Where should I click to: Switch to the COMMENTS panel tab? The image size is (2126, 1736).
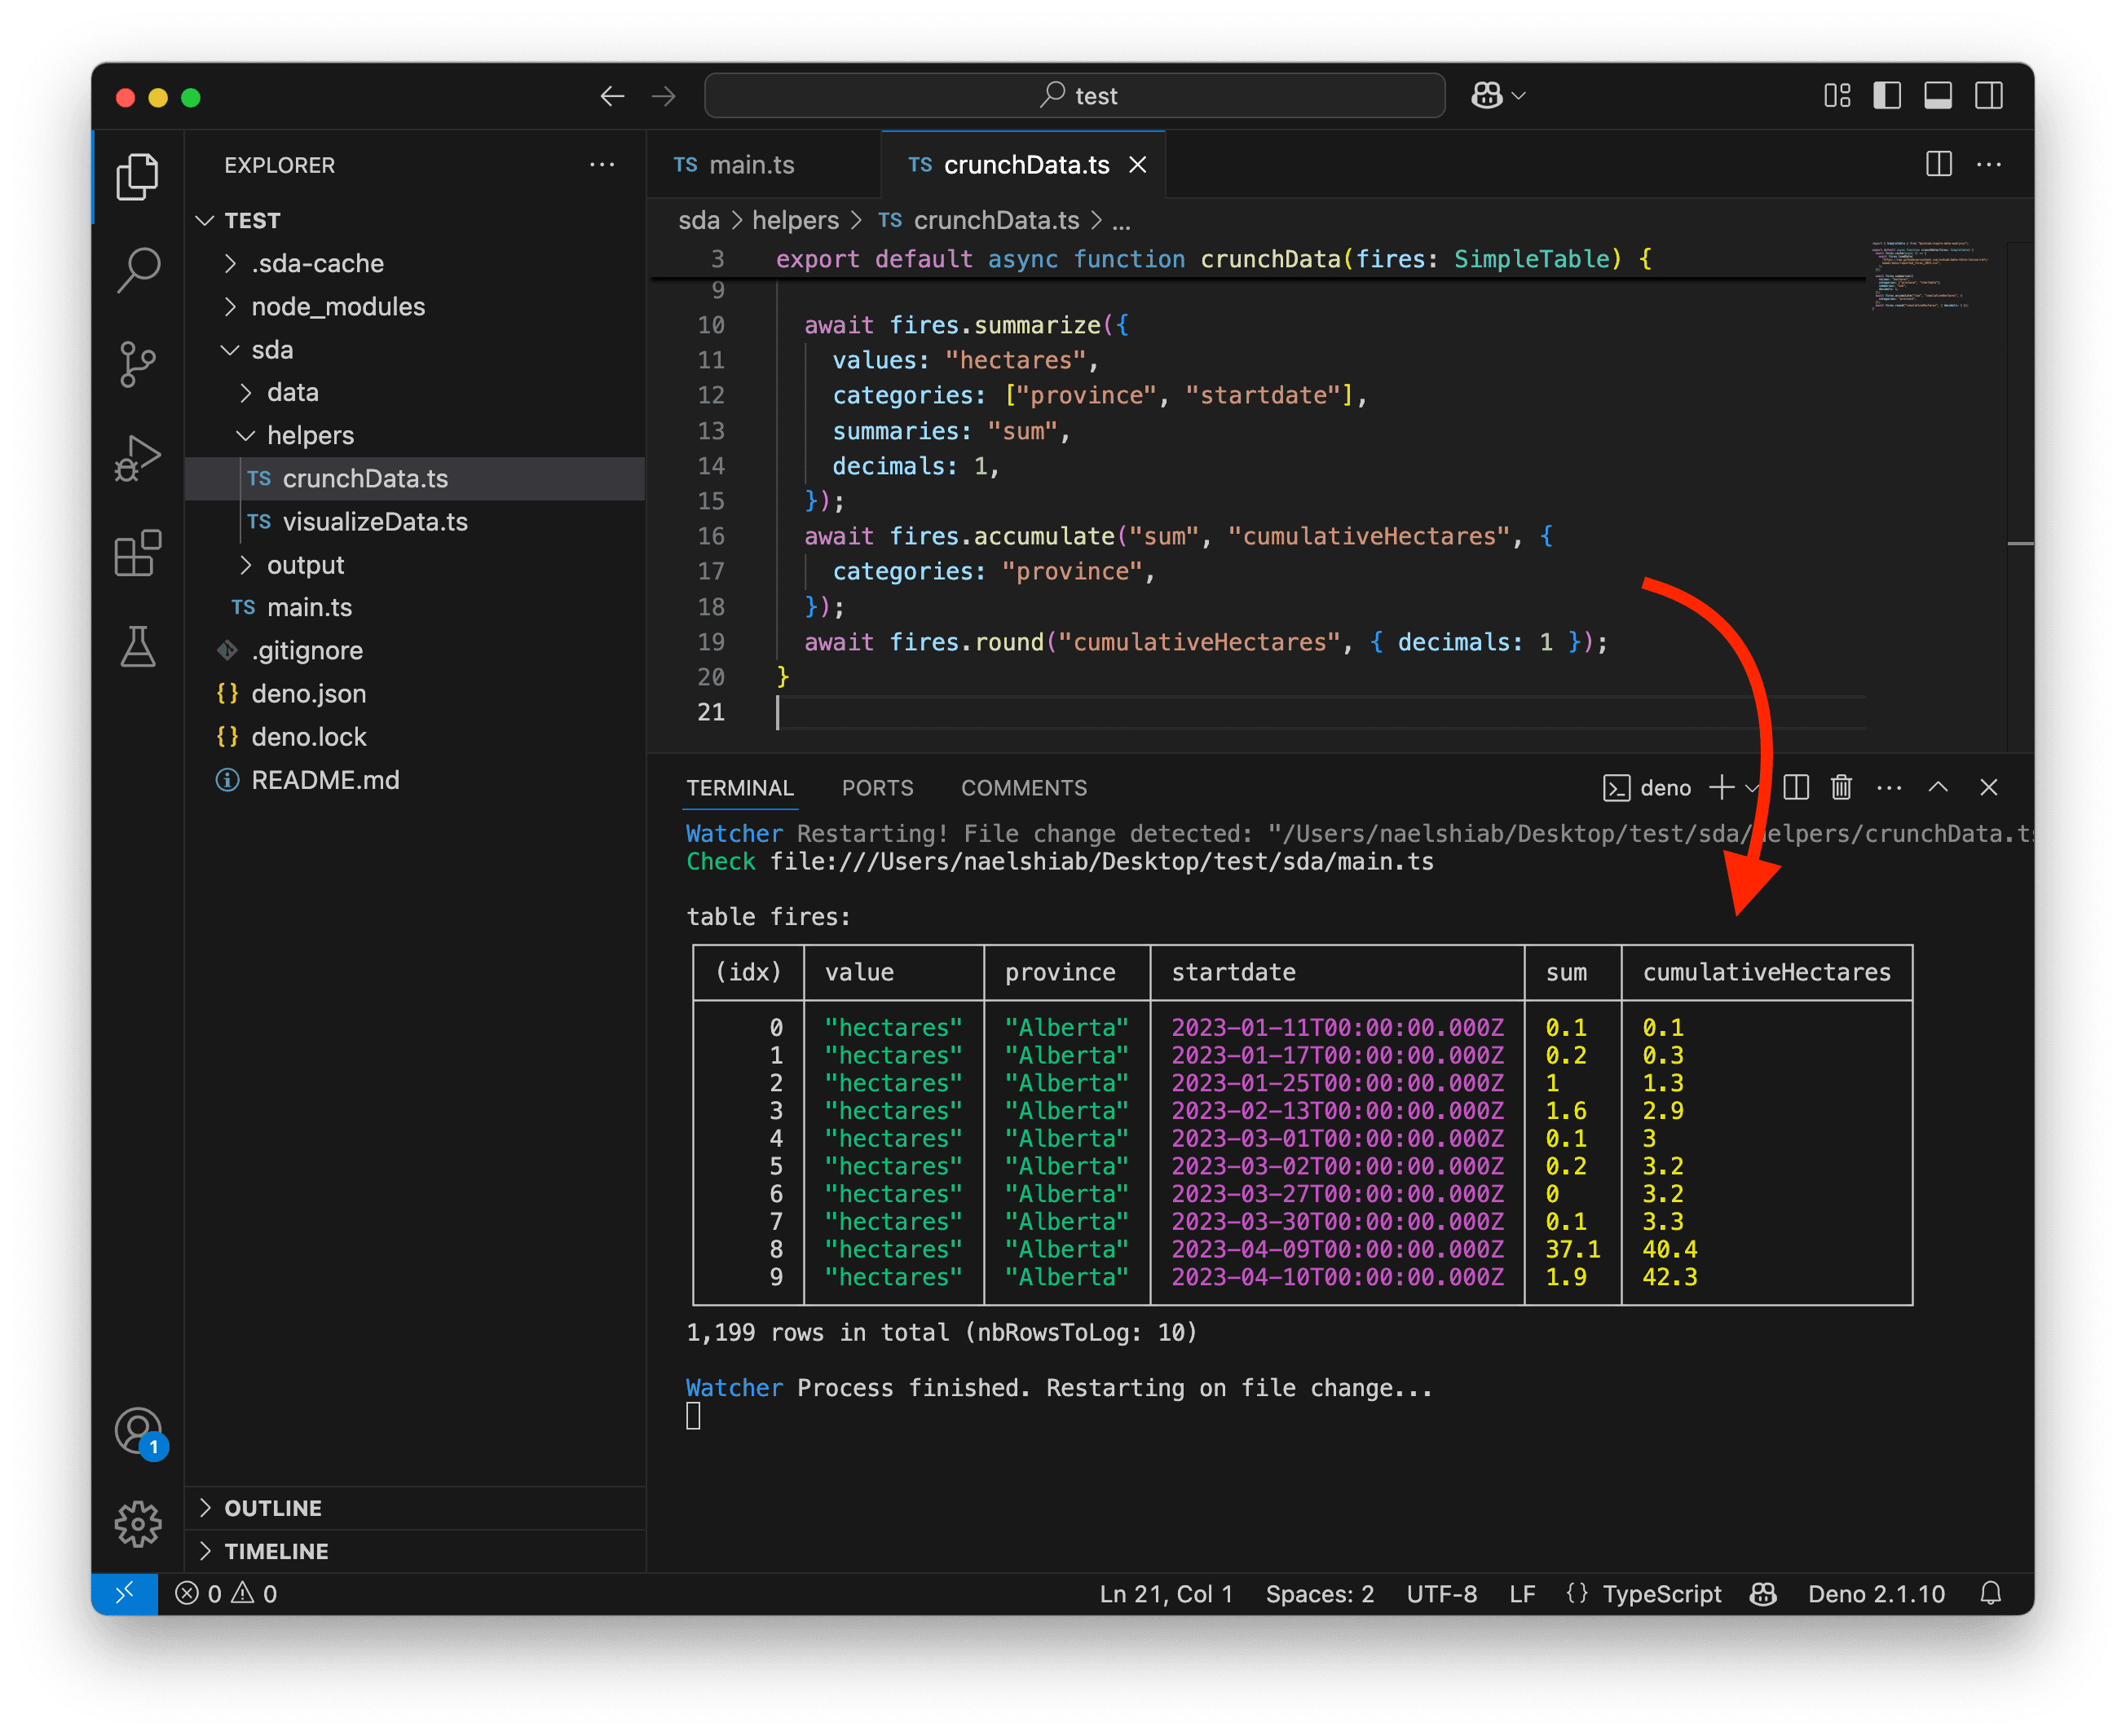pyautogui.click(x=1024, y=788)
